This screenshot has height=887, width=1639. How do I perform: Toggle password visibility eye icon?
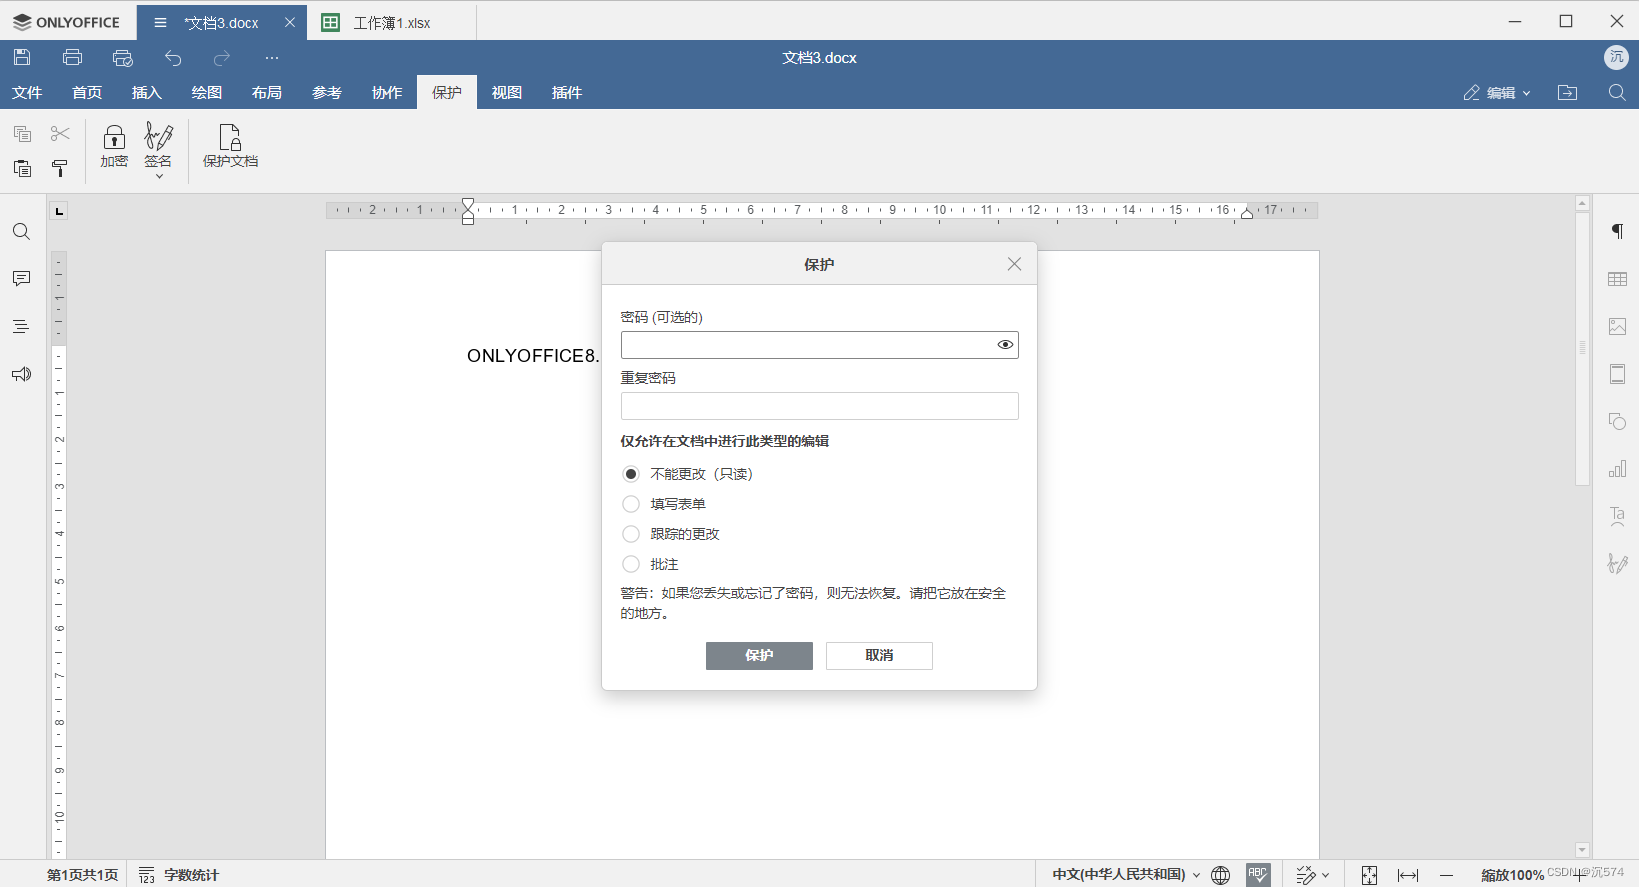pyautogui.click(x=1005, y=345)
